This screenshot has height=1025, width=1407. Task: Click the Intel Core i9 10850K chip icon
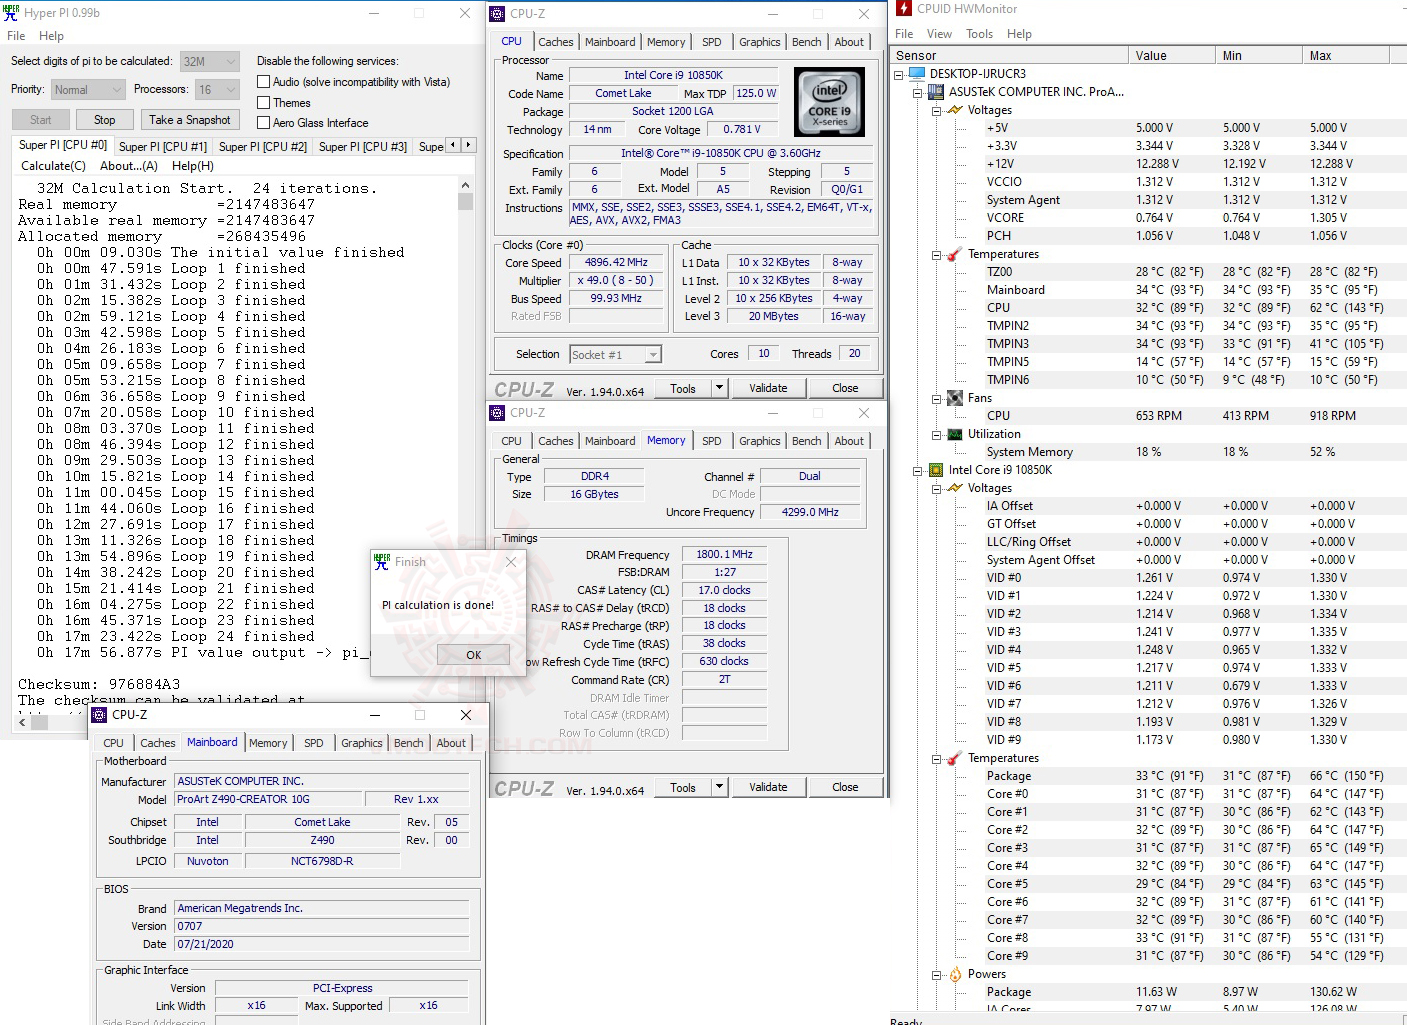(936, 470)
